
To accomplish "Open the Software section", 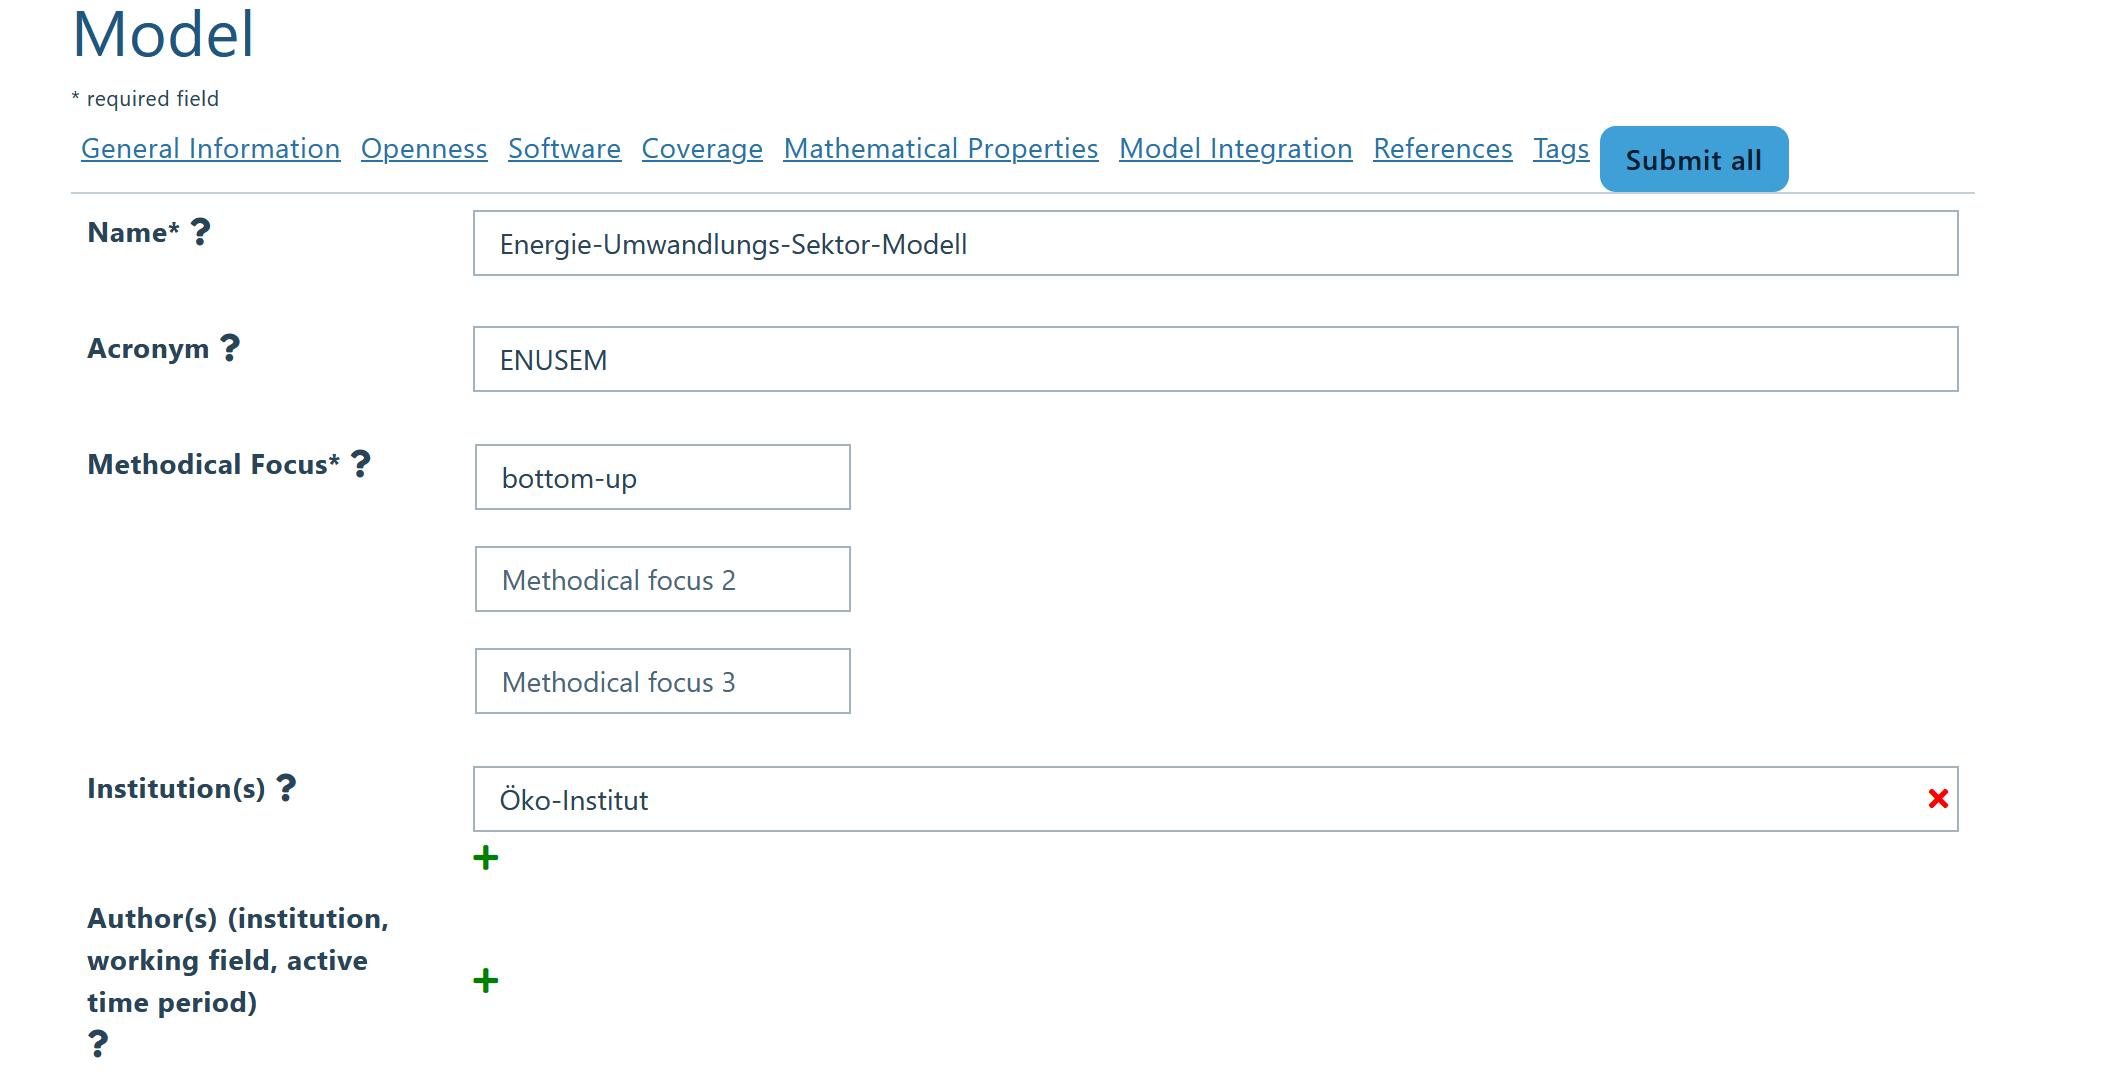I will [564, 148].
